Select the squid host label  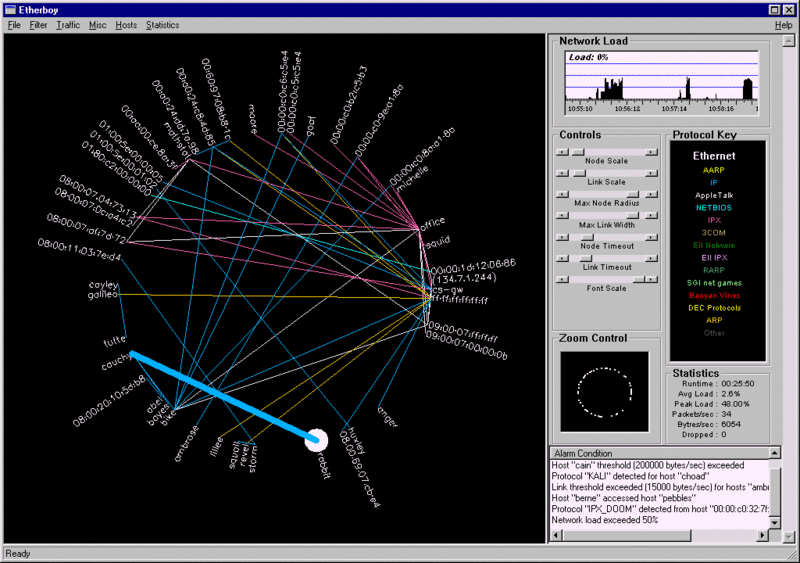coord(437,242)
